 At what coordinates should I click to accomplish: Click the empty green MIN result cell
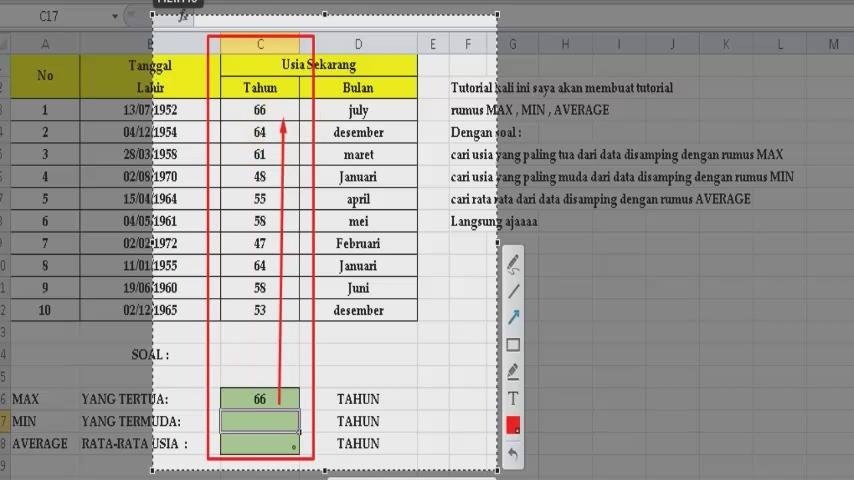click(260, 421)
